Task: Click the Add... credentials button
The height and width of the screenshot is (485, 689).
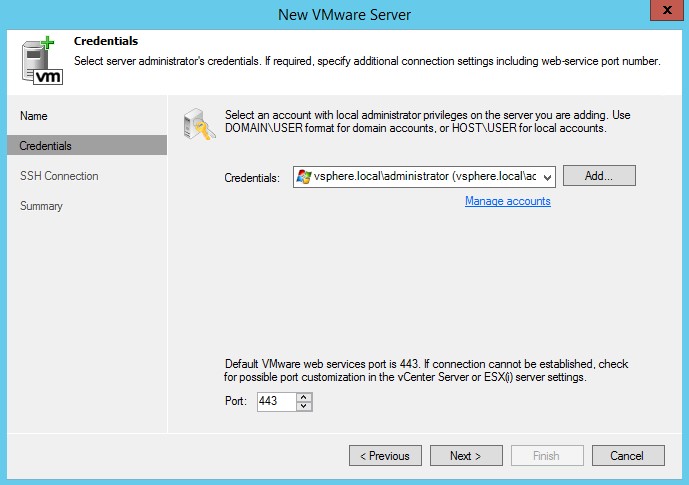Action: (599, 176)
